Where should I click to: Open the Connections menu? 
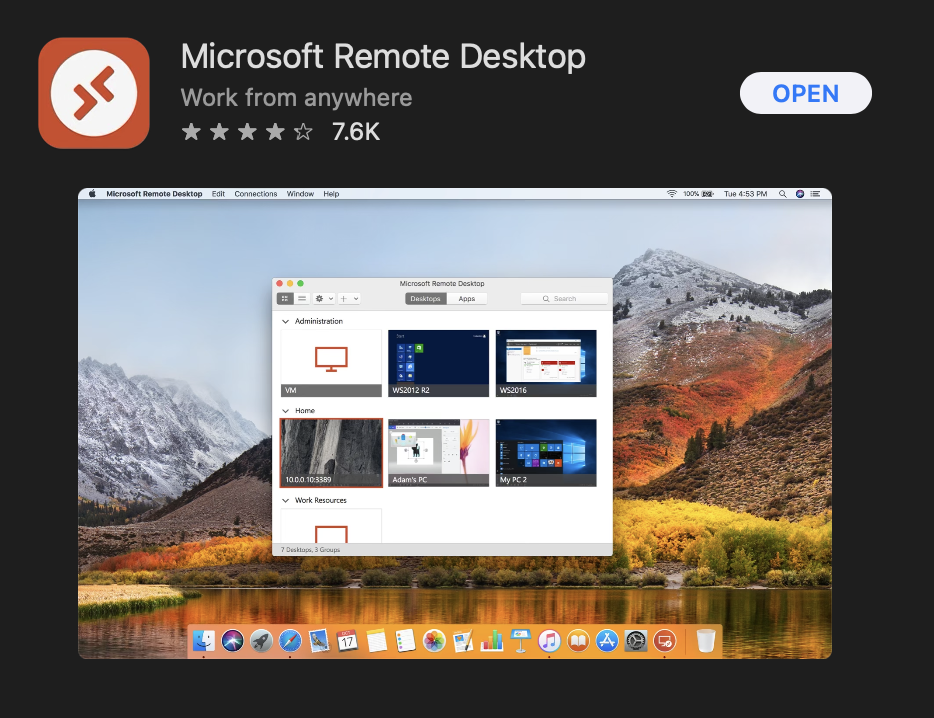256,193
